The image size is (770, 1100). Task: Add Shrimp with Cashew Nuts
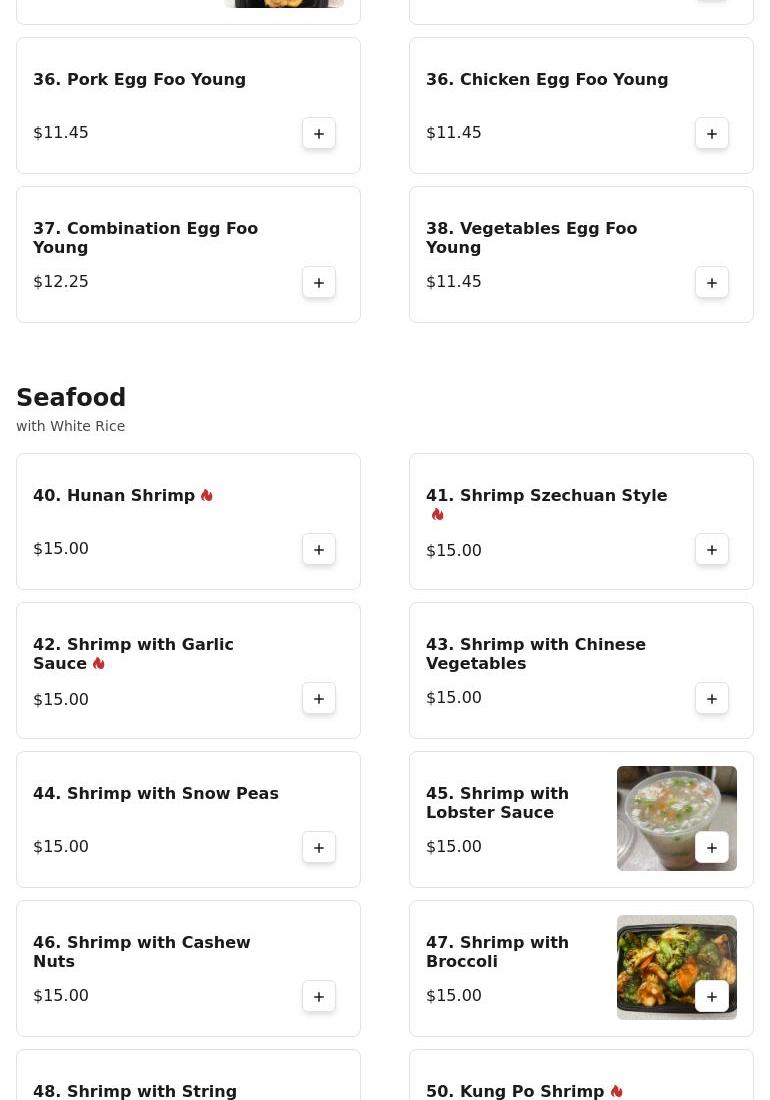(x=319, y=997)
